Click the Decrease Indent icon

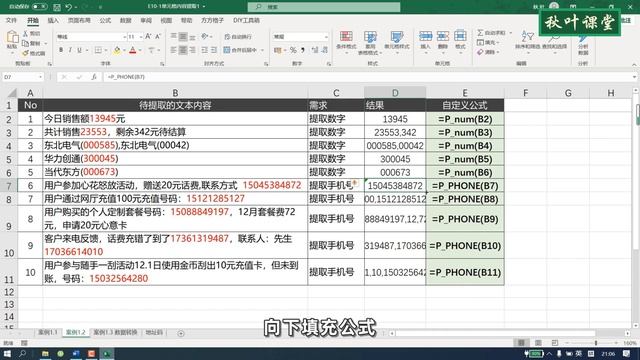pyautogui.click(x=204, y=50)
